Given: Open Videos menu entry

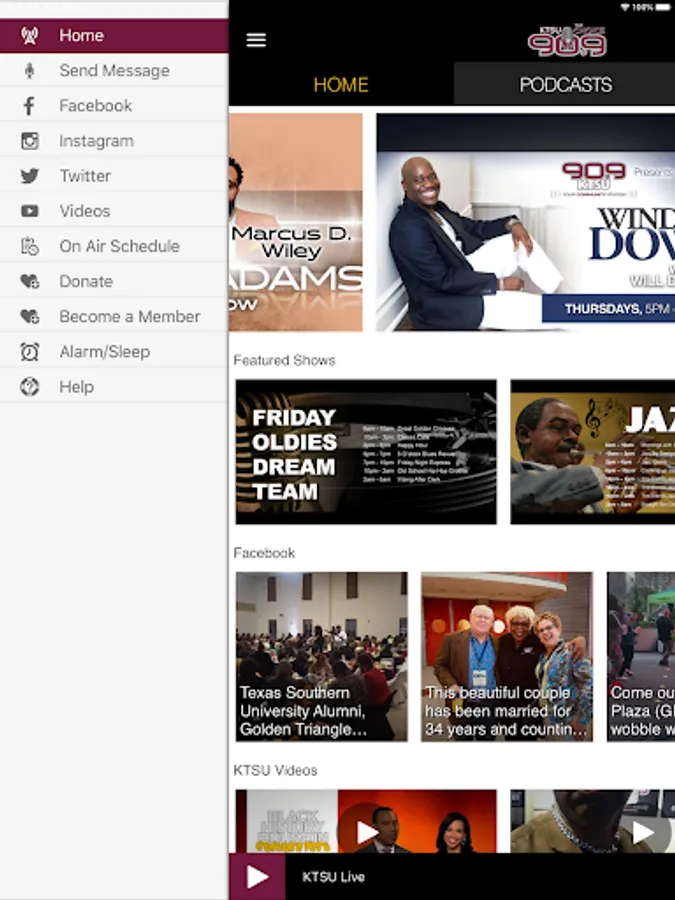Looking at the screenshot, I should [x=114, y=211].
